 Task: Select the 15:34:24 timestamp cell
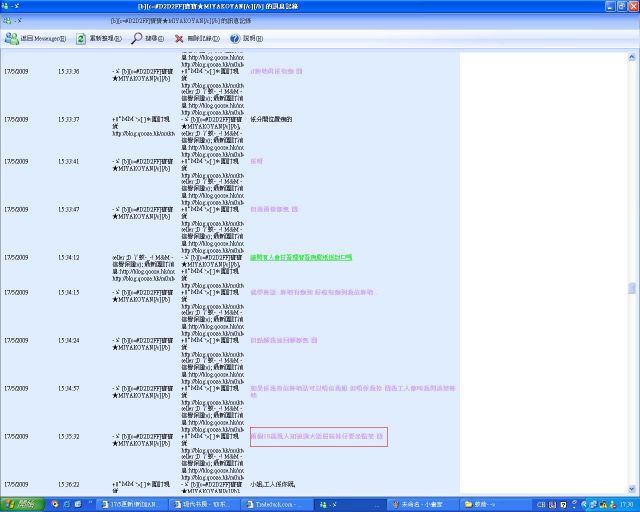pyautogui.click(x=68, y=340)
